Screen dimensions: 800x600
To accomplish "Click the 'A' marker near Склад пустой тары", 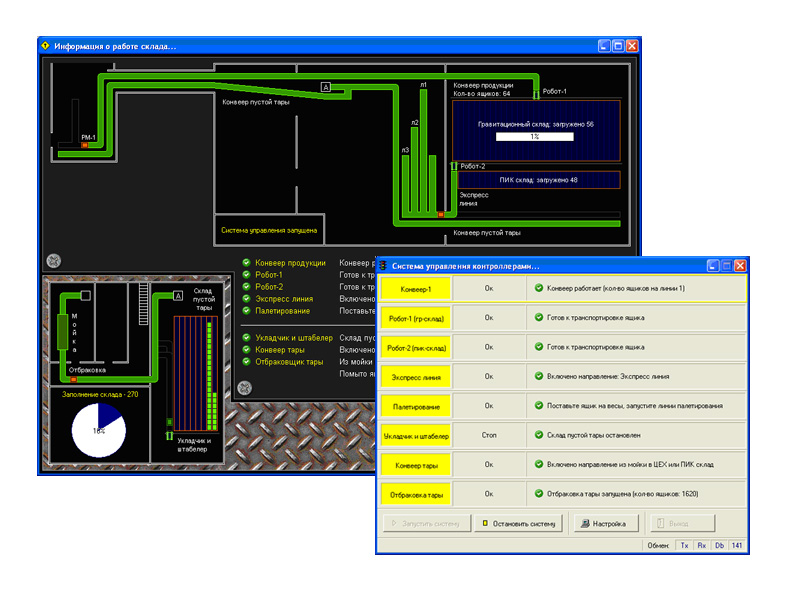I will point(178,296).
